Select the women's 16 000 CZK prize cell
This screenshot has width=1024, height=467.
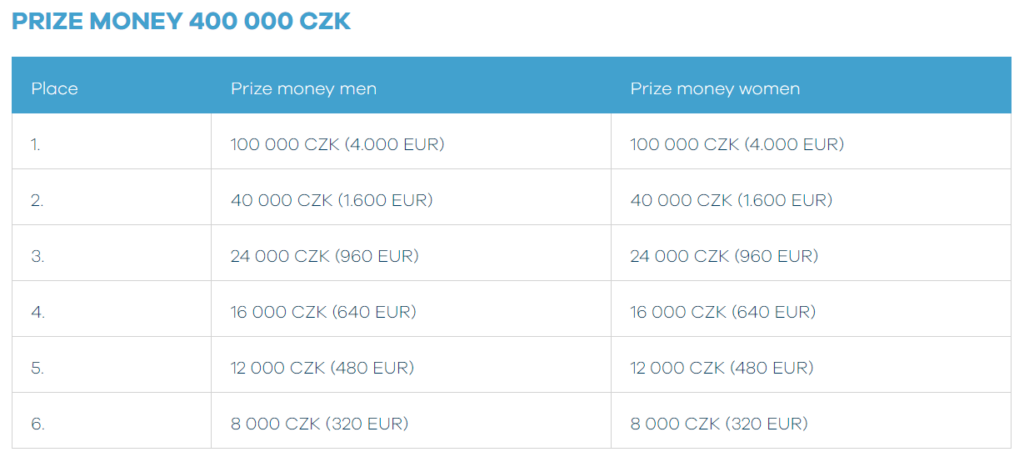pos(723,312)
